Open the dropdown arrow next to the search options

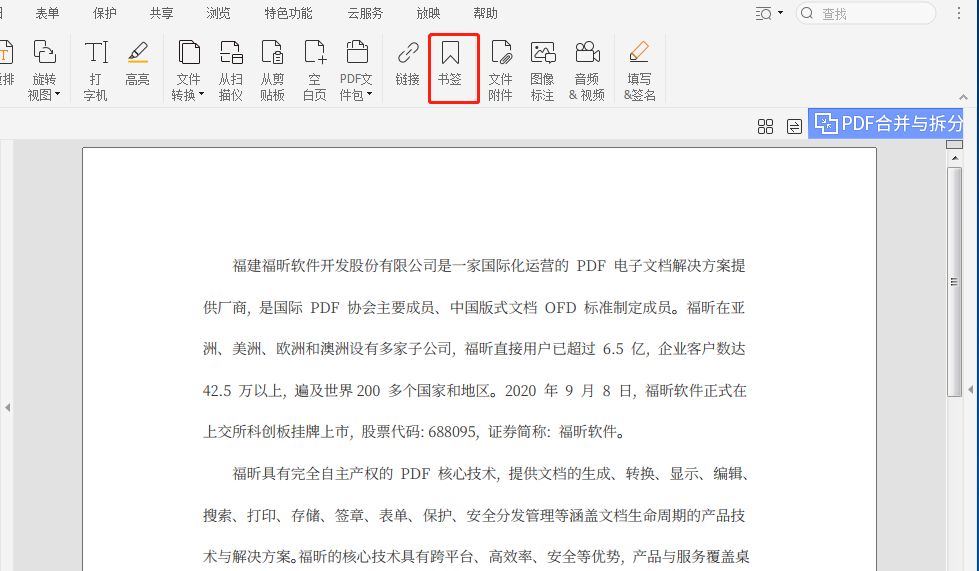tap(780, 13)
